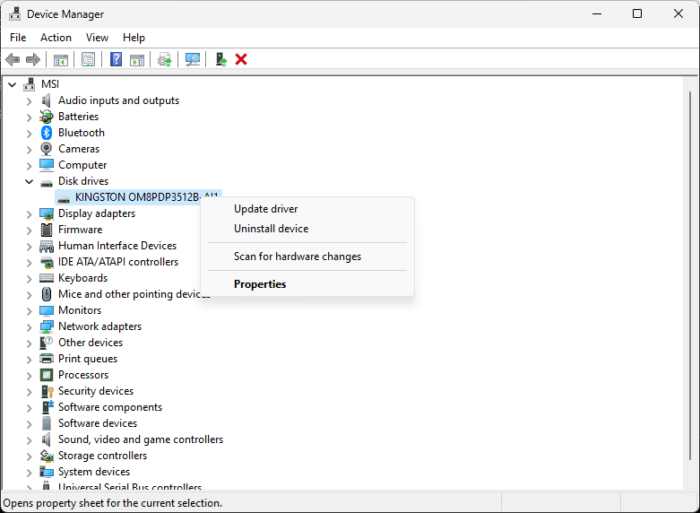Click the Print queues printer icon
700x513 pixels.
tap(46, 359)
